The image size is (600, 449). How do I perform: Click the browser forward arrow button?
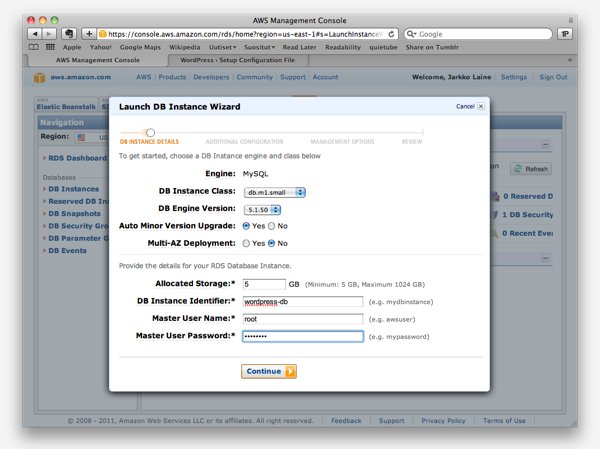50,33
